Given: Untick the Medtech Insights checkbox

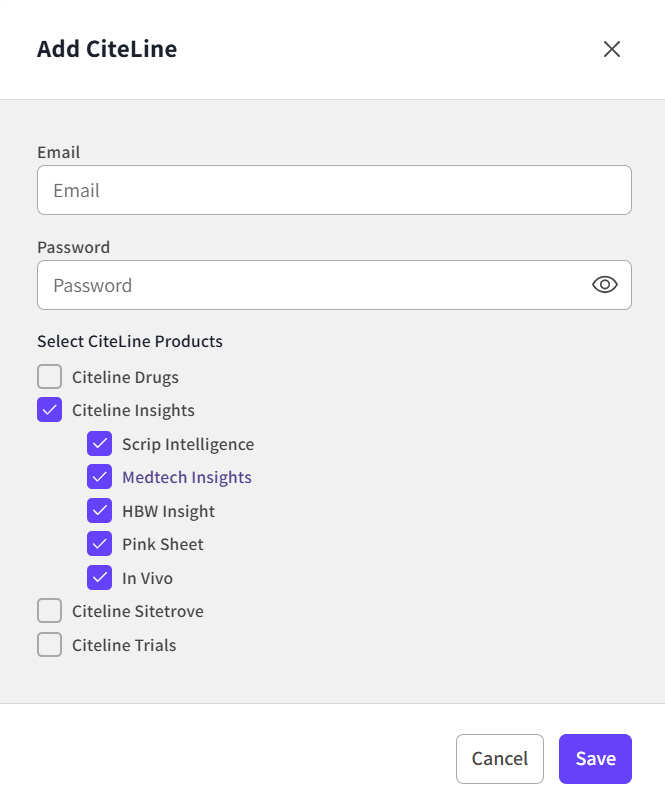Looking at the screenshot, I should pos(100,477).
